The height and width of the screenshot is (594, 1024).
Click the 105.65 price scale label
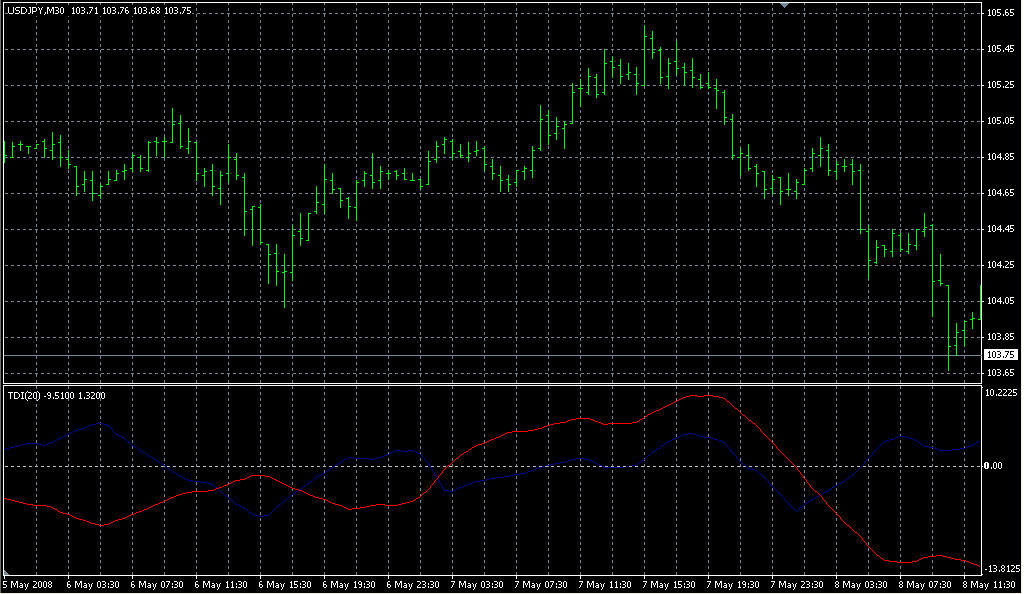(x=1001, y=13)
